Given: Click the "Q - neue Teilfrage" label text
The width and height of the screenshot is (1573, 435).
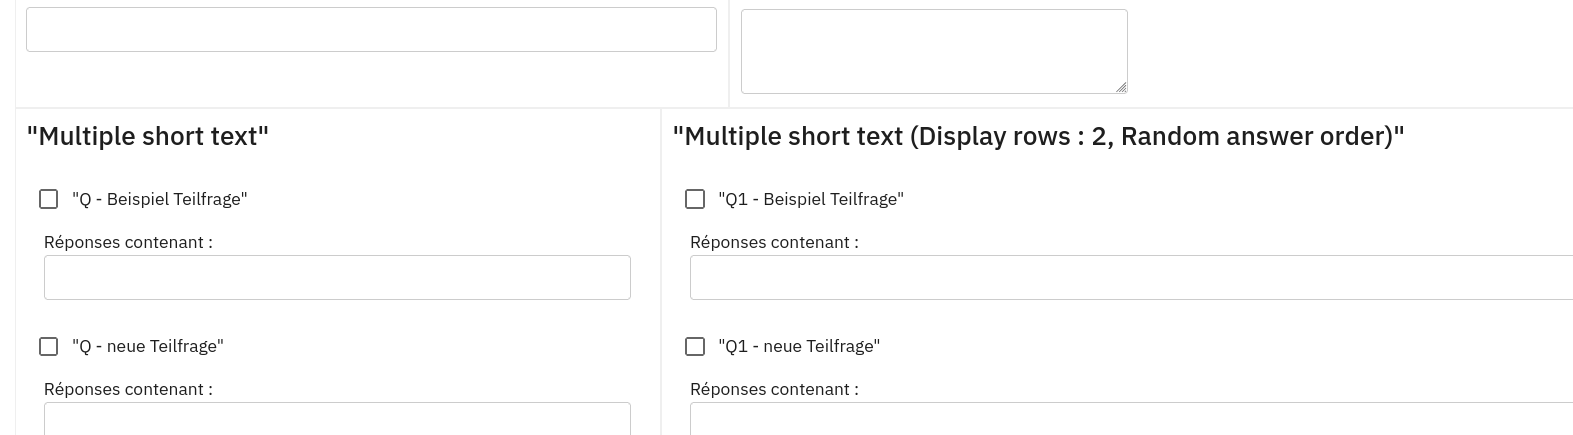Looking at the screenshot, I should 148,346.
